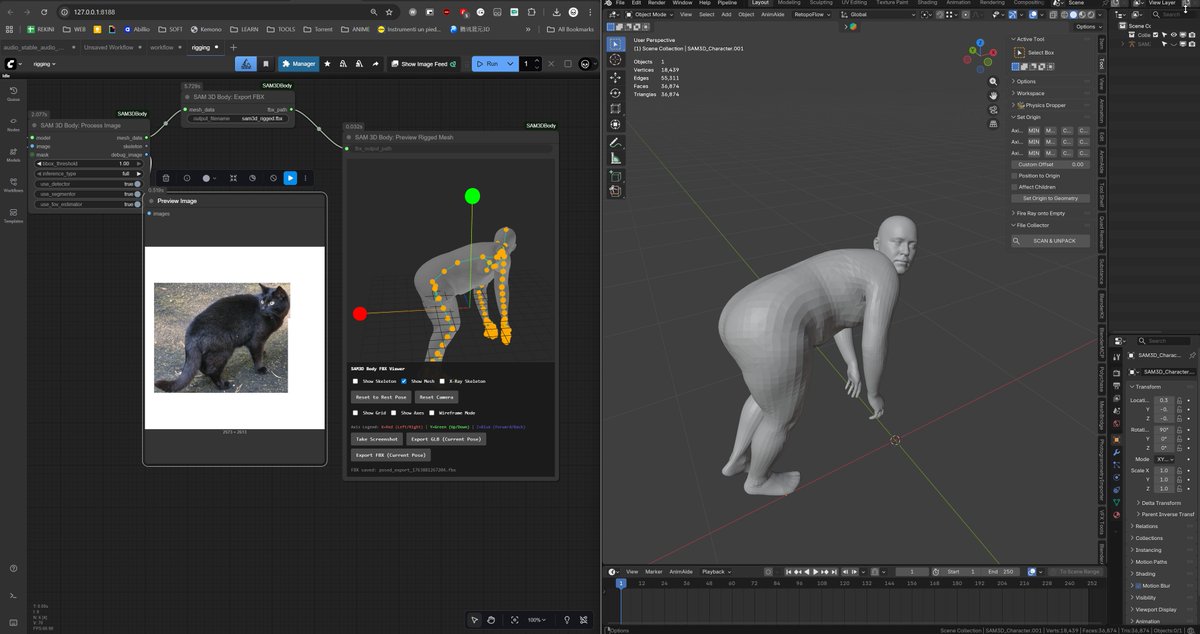The height and width of the screenshot is (634, 1200).
Task: Uncheck the Show Mesh checkbox
Action: tap(404, 381)
